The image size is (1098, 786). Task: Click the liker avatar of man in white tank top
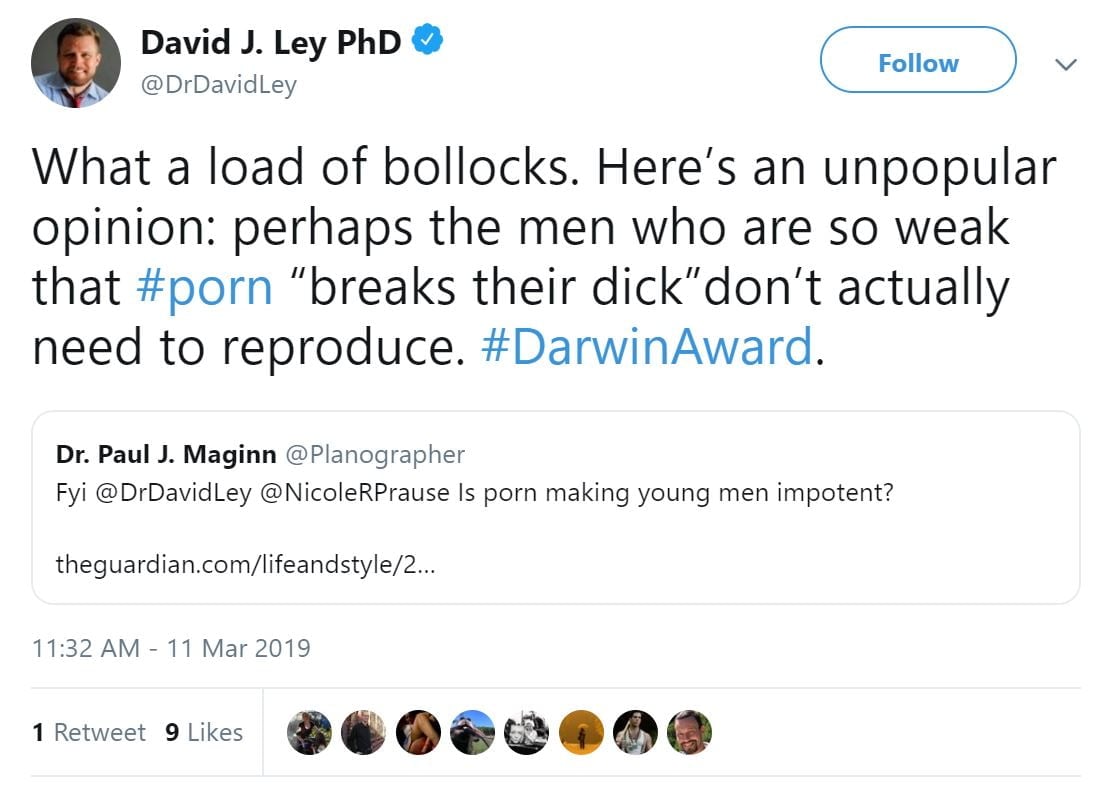(634, 732)
